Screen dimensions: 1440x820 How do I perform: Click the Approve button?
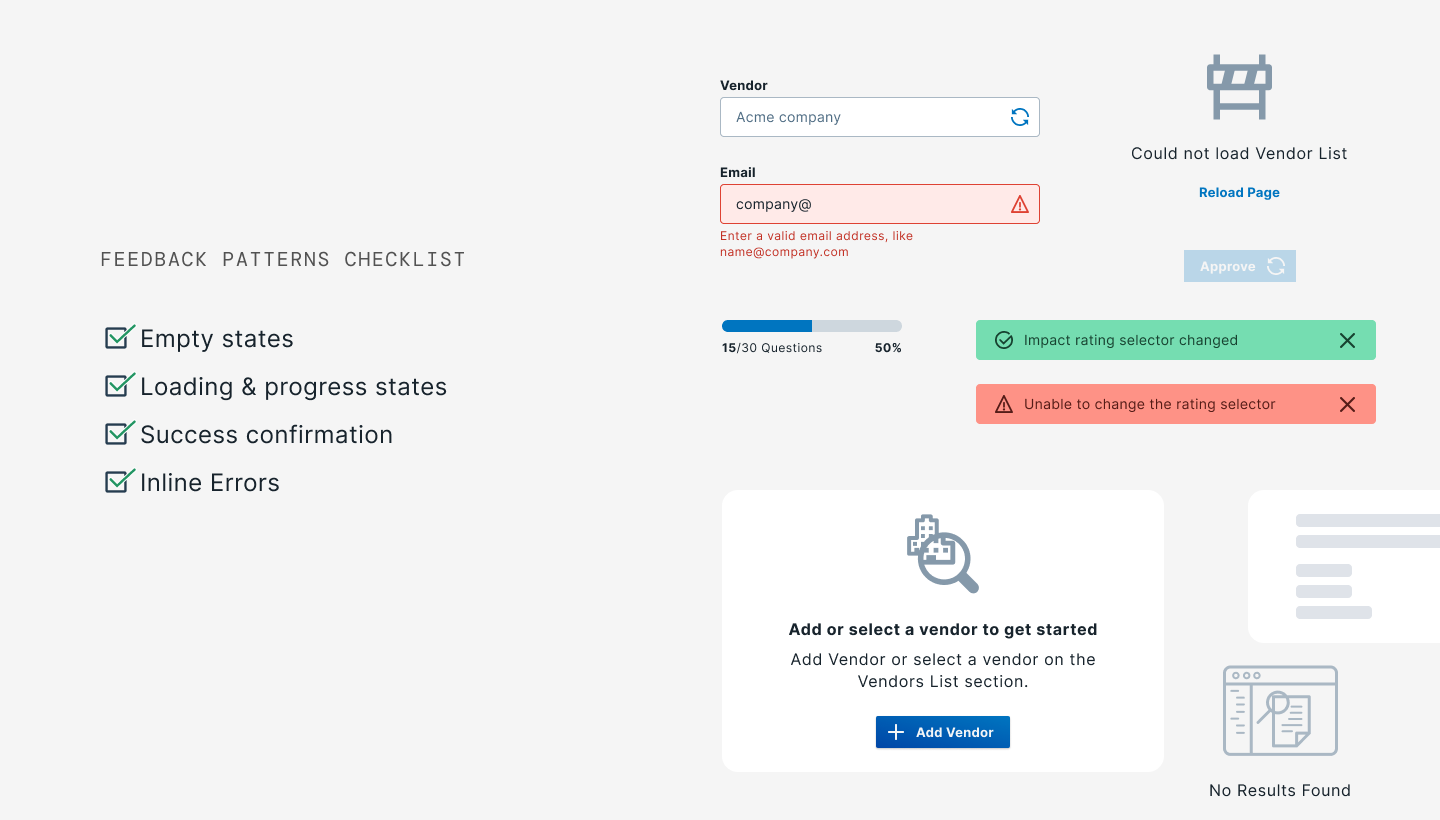pos(1240,266)
